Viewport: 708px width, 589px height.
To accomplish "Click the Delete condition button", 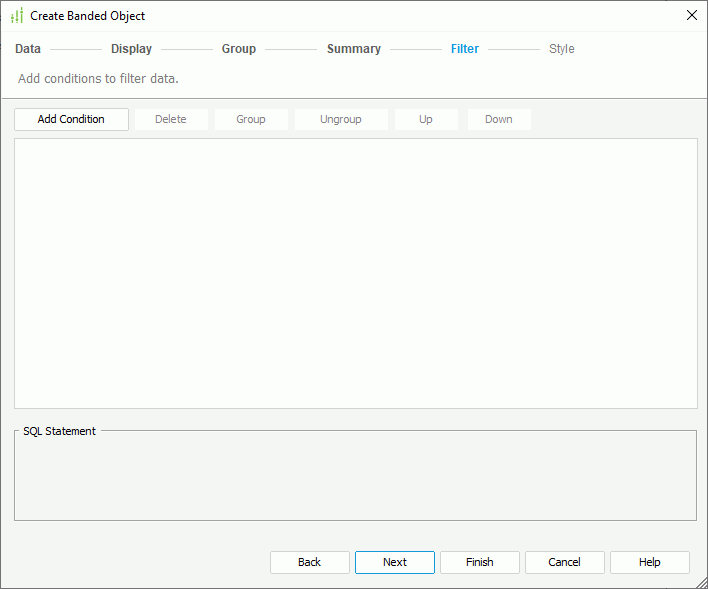I will 171,119.
